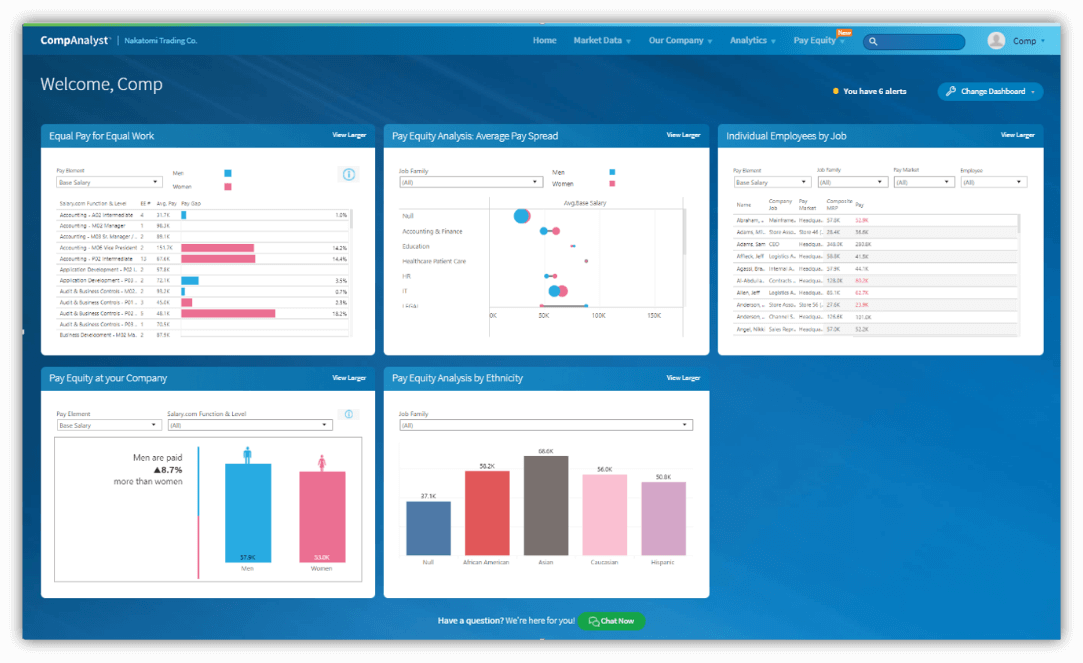Open the Analytics menu
The width and height of the screenshot is (1083, 663).
pos(751,41)
